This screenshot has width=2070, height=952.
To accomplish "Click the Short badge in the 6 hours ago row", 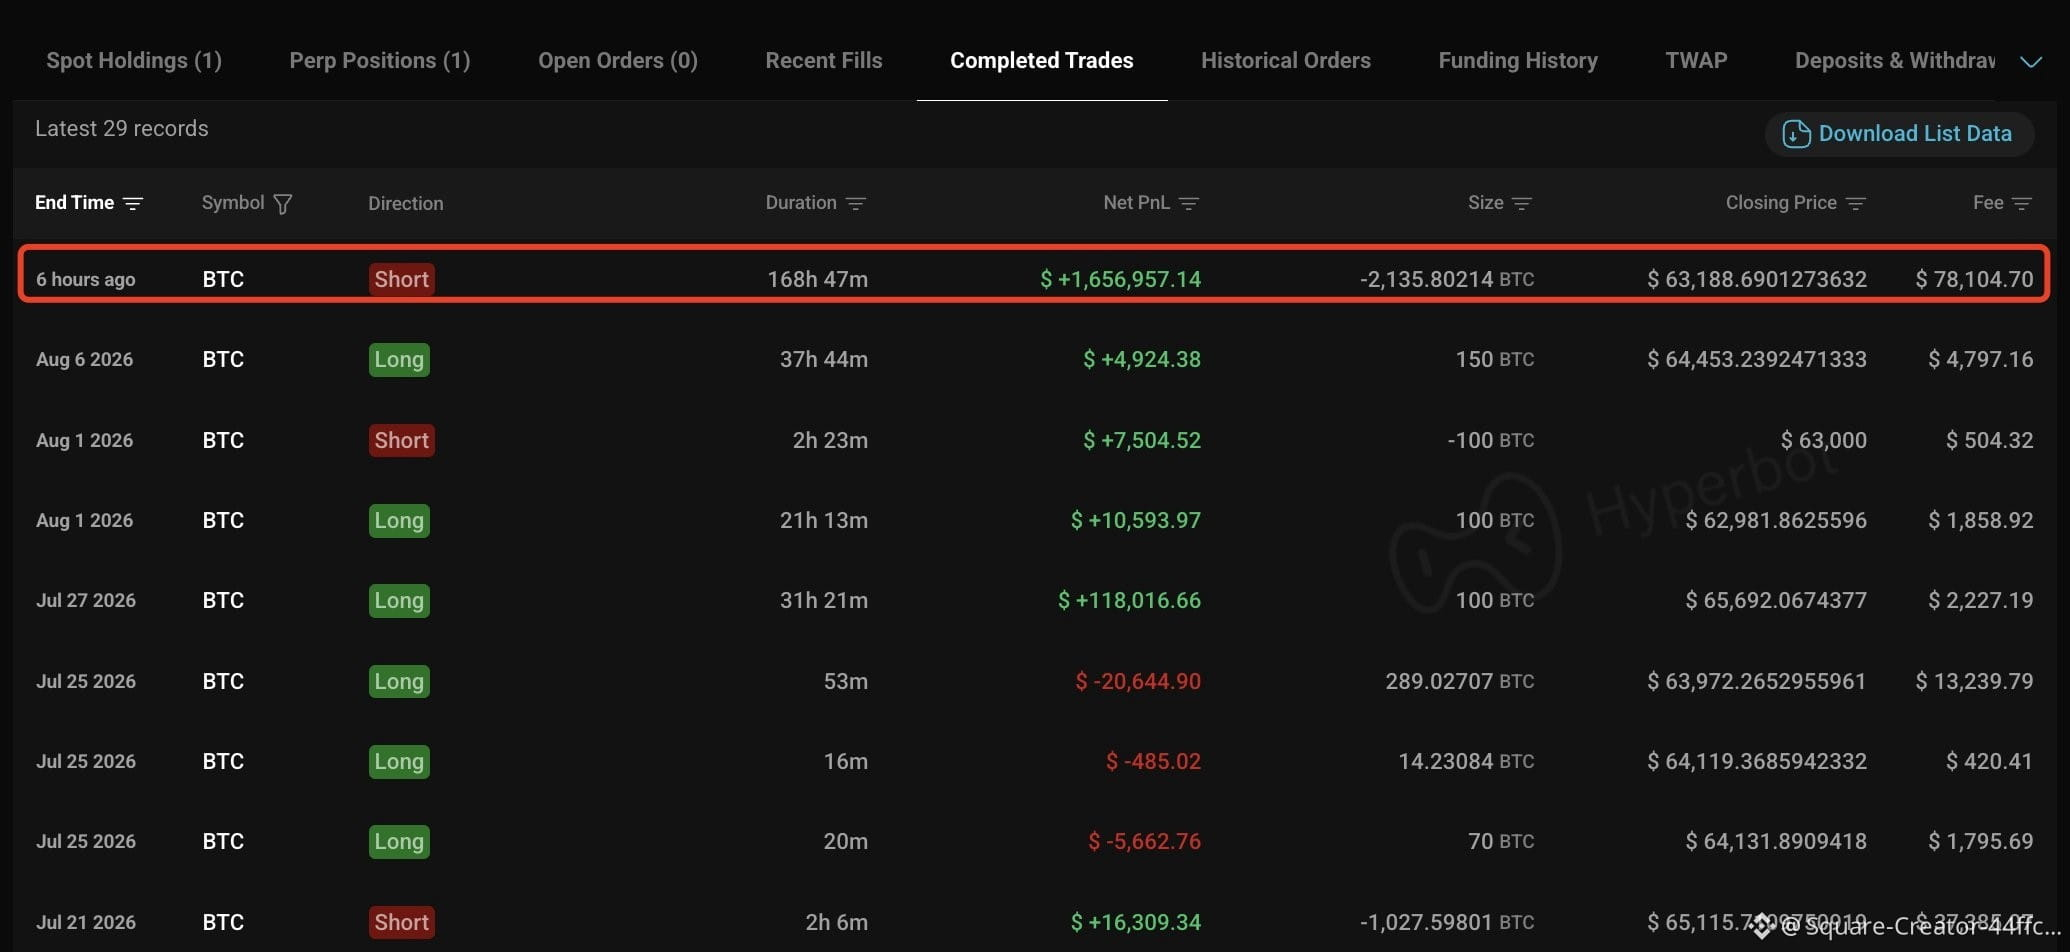I will pos(402,279).
